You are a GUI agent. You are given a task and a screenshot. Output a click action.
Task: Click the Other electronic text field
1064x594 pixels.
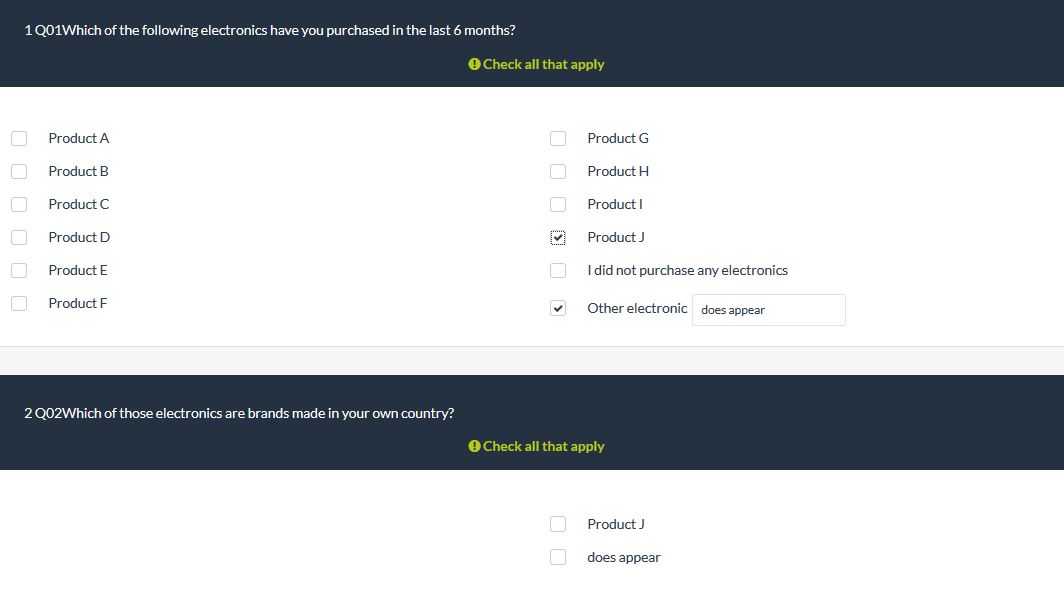point(769,310)
